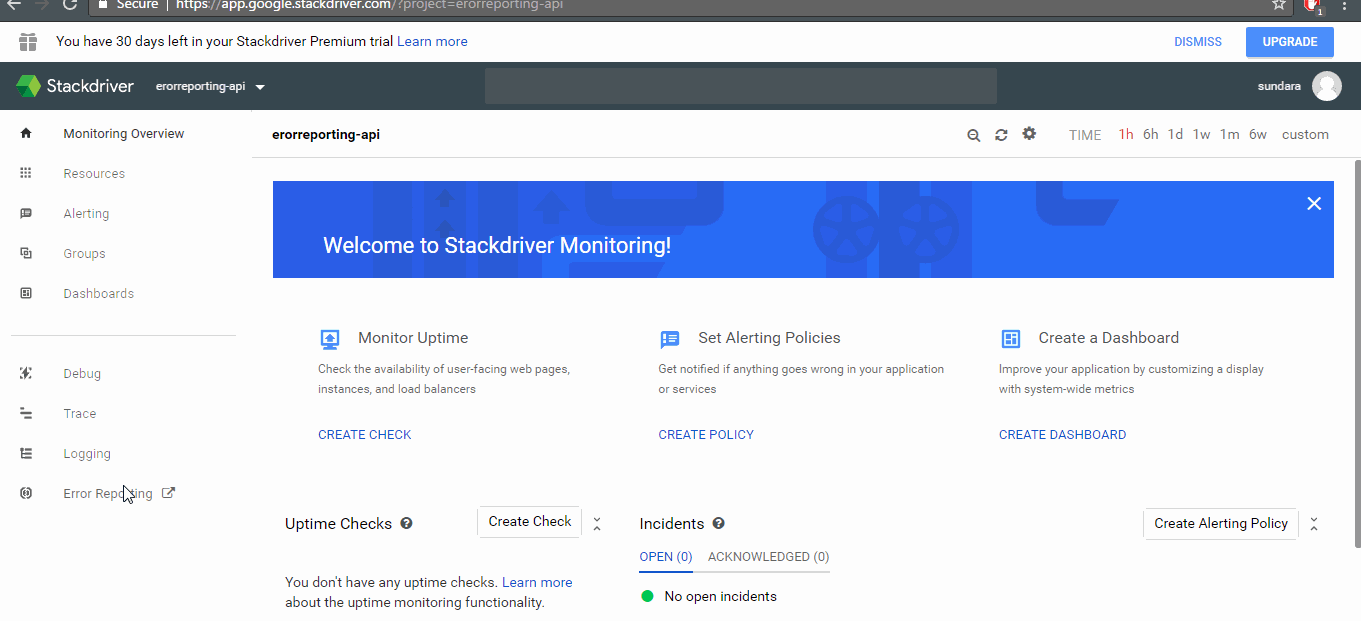Click the Create Check button
This screenshot has width=1361, height=621.
(530, 522)
